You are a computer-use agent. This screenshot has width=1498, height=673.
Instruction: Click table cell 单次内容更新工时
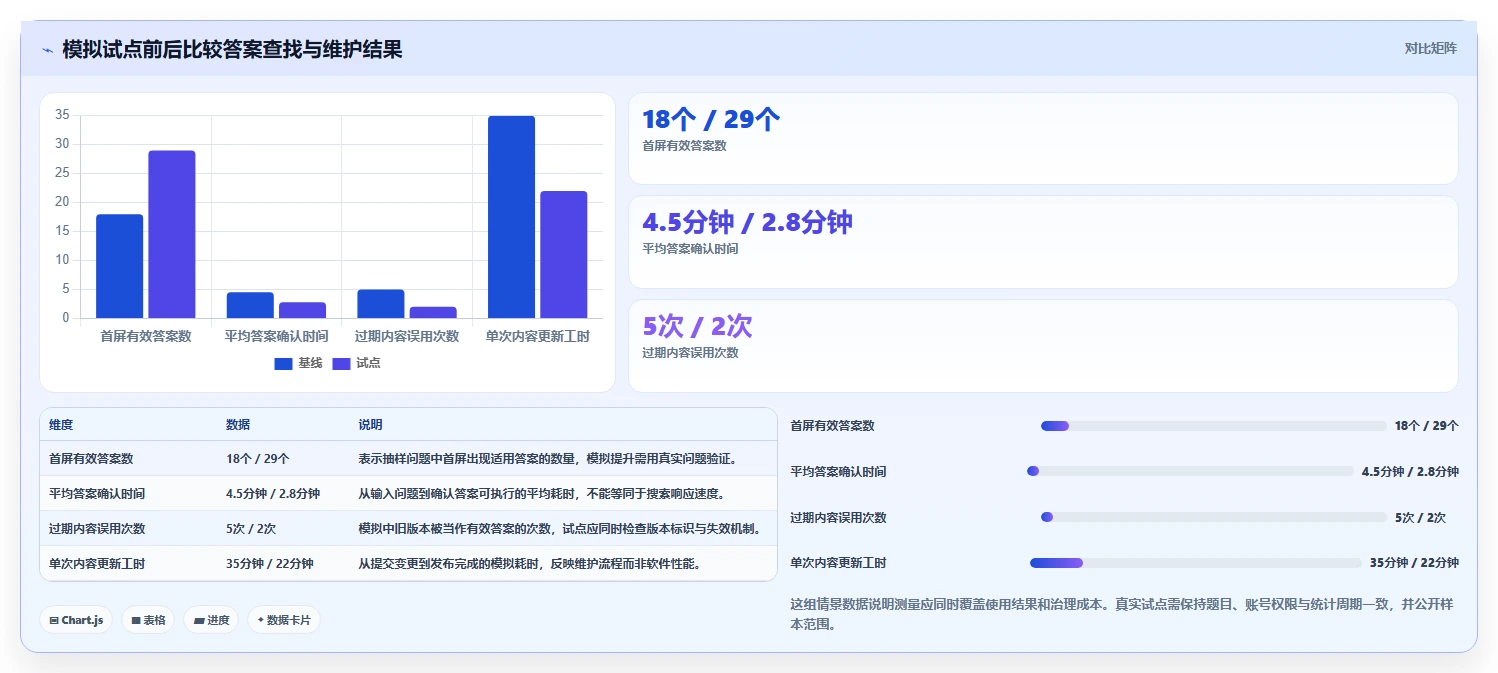tap(97, 564)
